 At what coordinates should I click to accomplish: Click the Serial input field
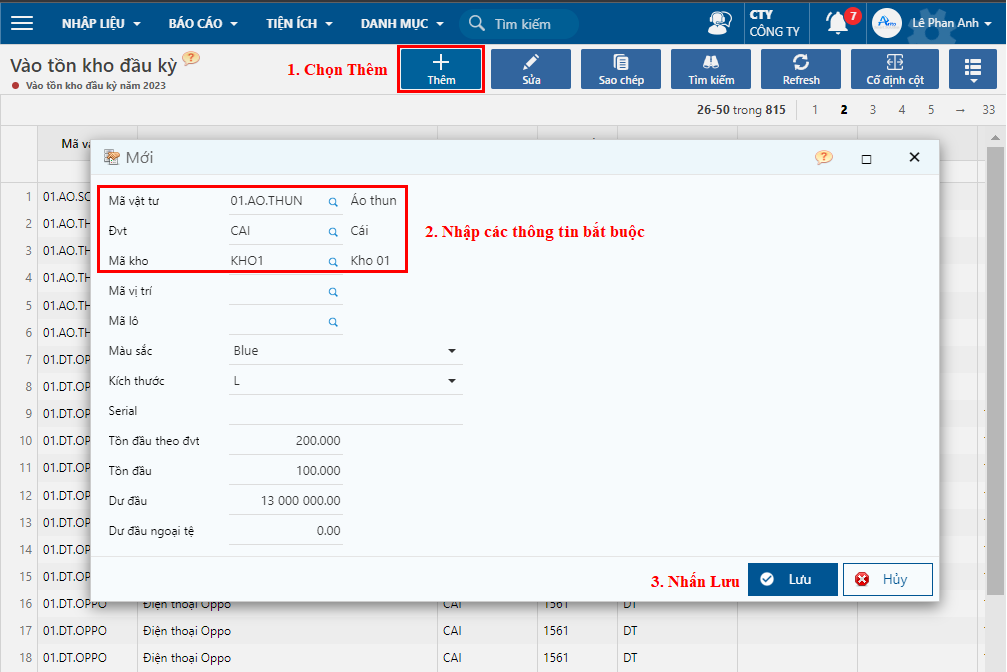pos(345,411)
